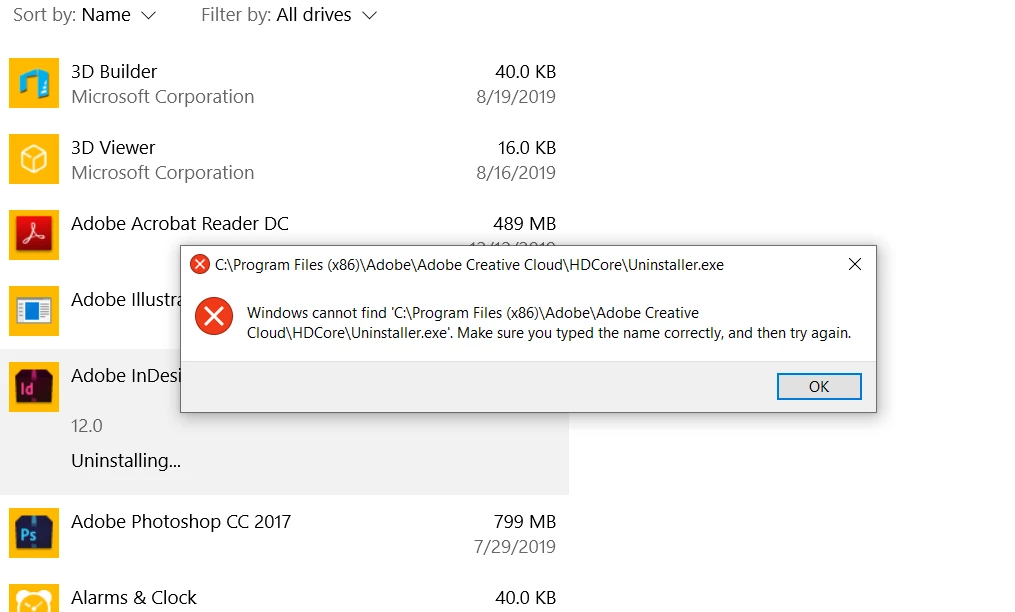This screenshot has height=612, width=1015.
Task: Click the 3D Builder 40.0 KB size
Action: coord(526,71)
